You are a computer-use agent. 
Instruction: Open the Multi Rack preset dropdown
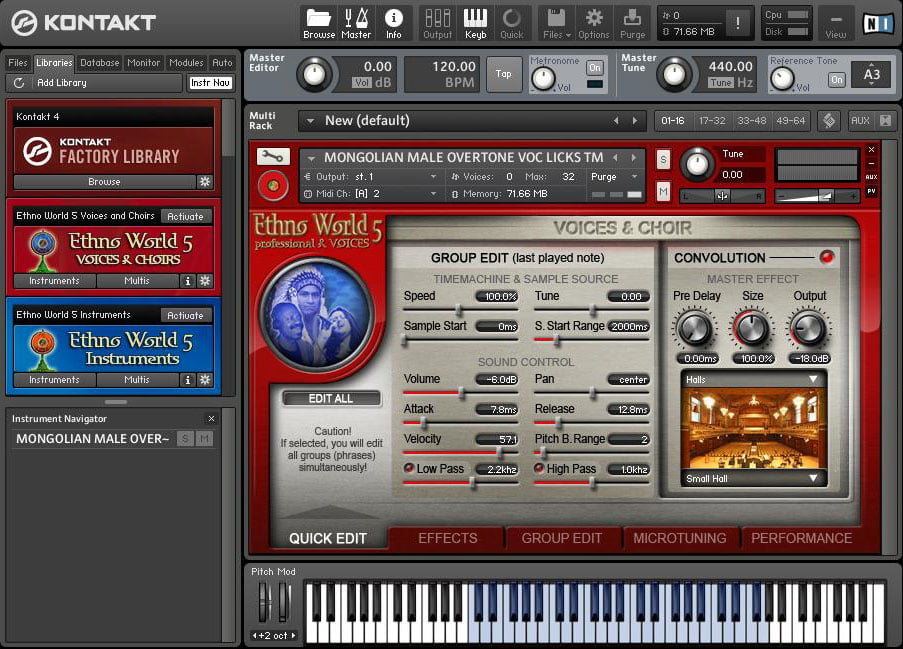(x=310, y=121)
